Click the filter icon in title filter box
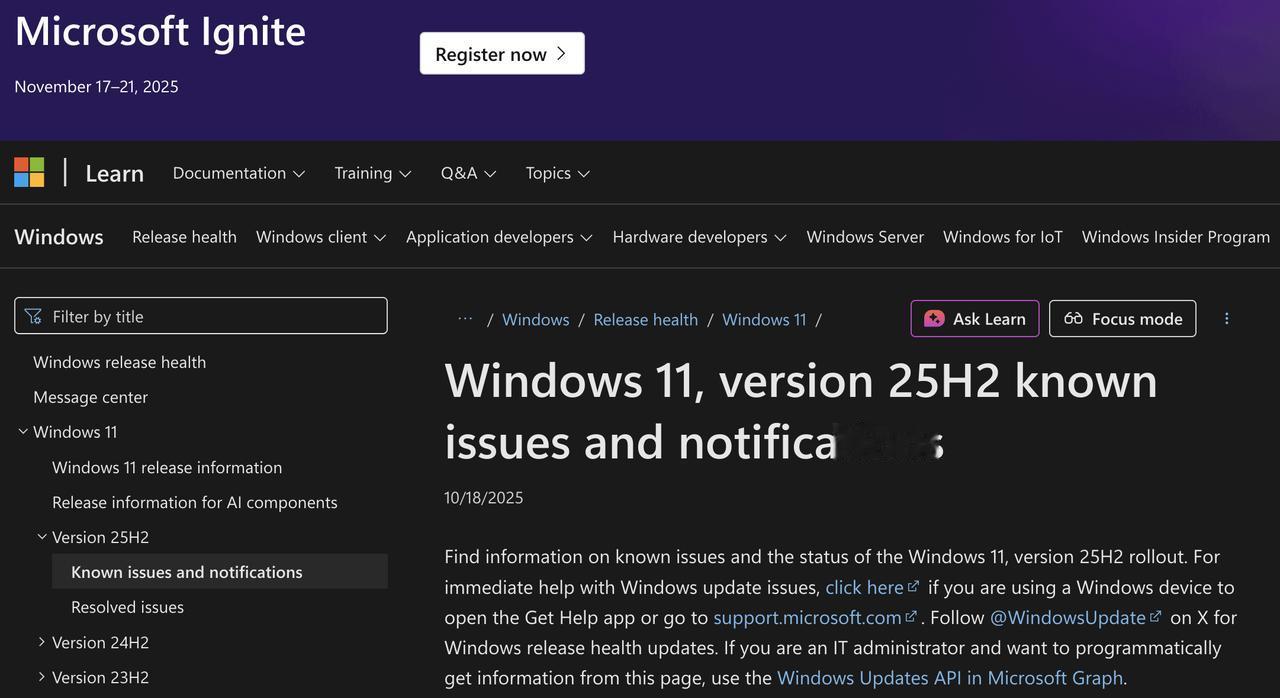Image resolution: width=1280 pixels, height=698 pixels. (33, 316)
